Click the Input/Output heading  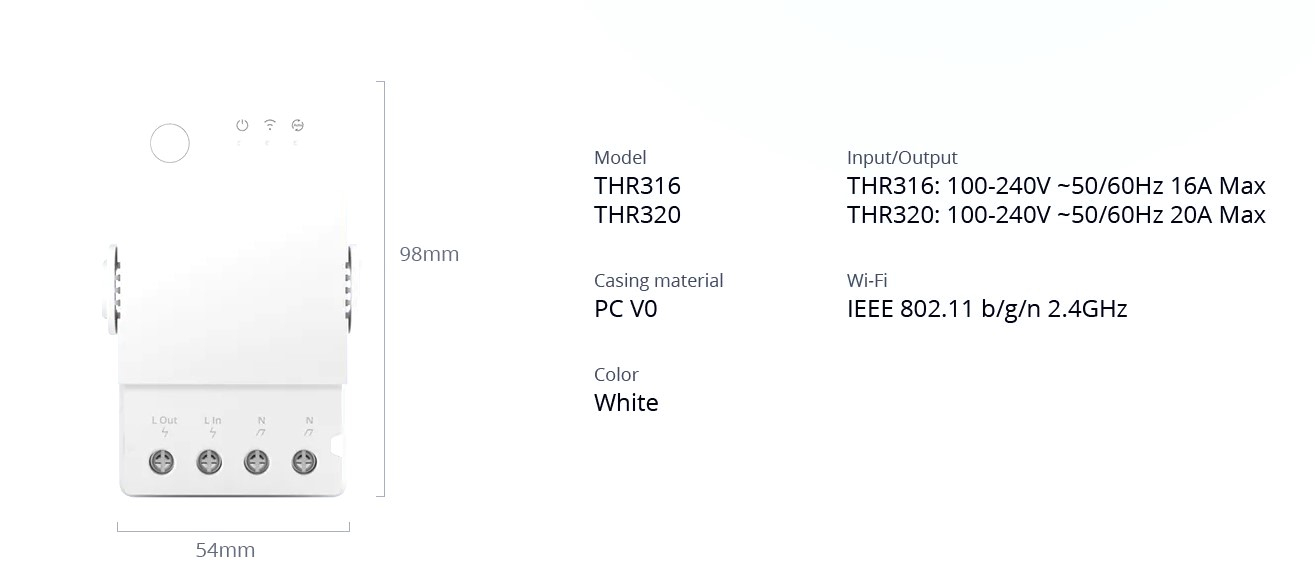pos(902,158)
